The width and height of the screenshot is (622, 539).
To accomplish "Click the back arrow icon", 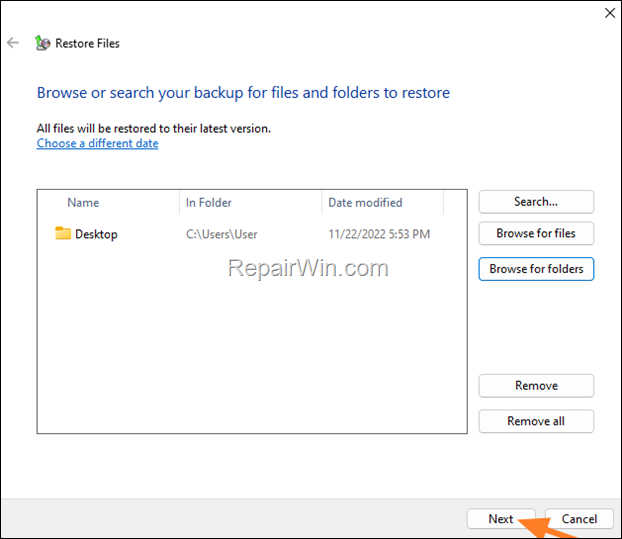I will click(13, 42).
